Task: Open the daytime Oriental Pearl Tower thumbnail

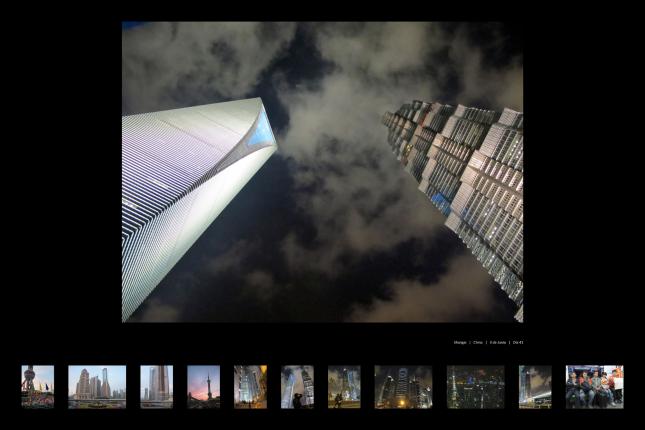Action: (37, 386)
